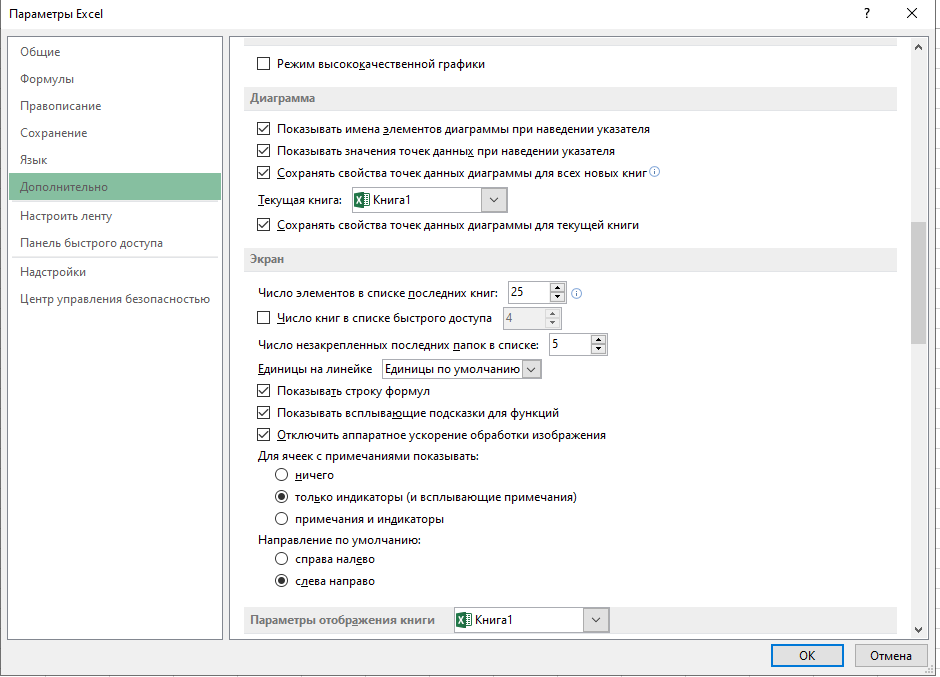
Task: Toggle function tooltips checkbox
Action: [x=263, y=413]
